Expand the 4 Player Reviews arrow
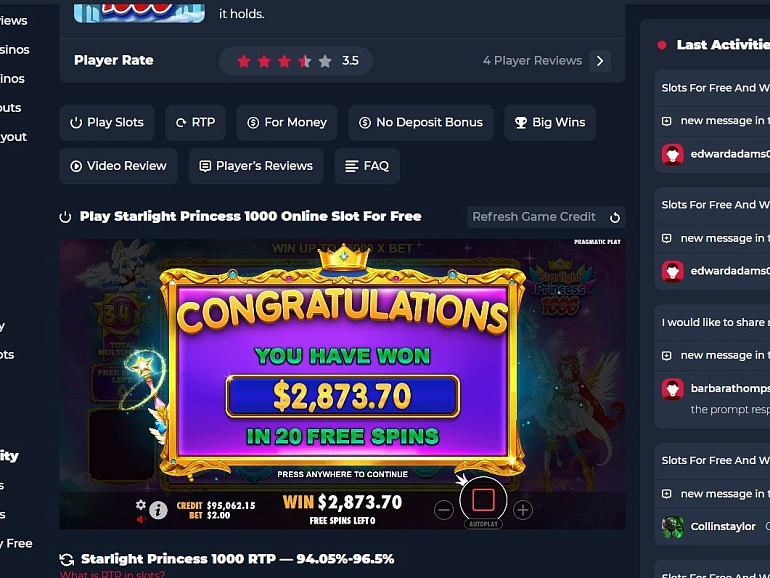The height and width of the screenshot is (578, 770). tap(600, 61)
